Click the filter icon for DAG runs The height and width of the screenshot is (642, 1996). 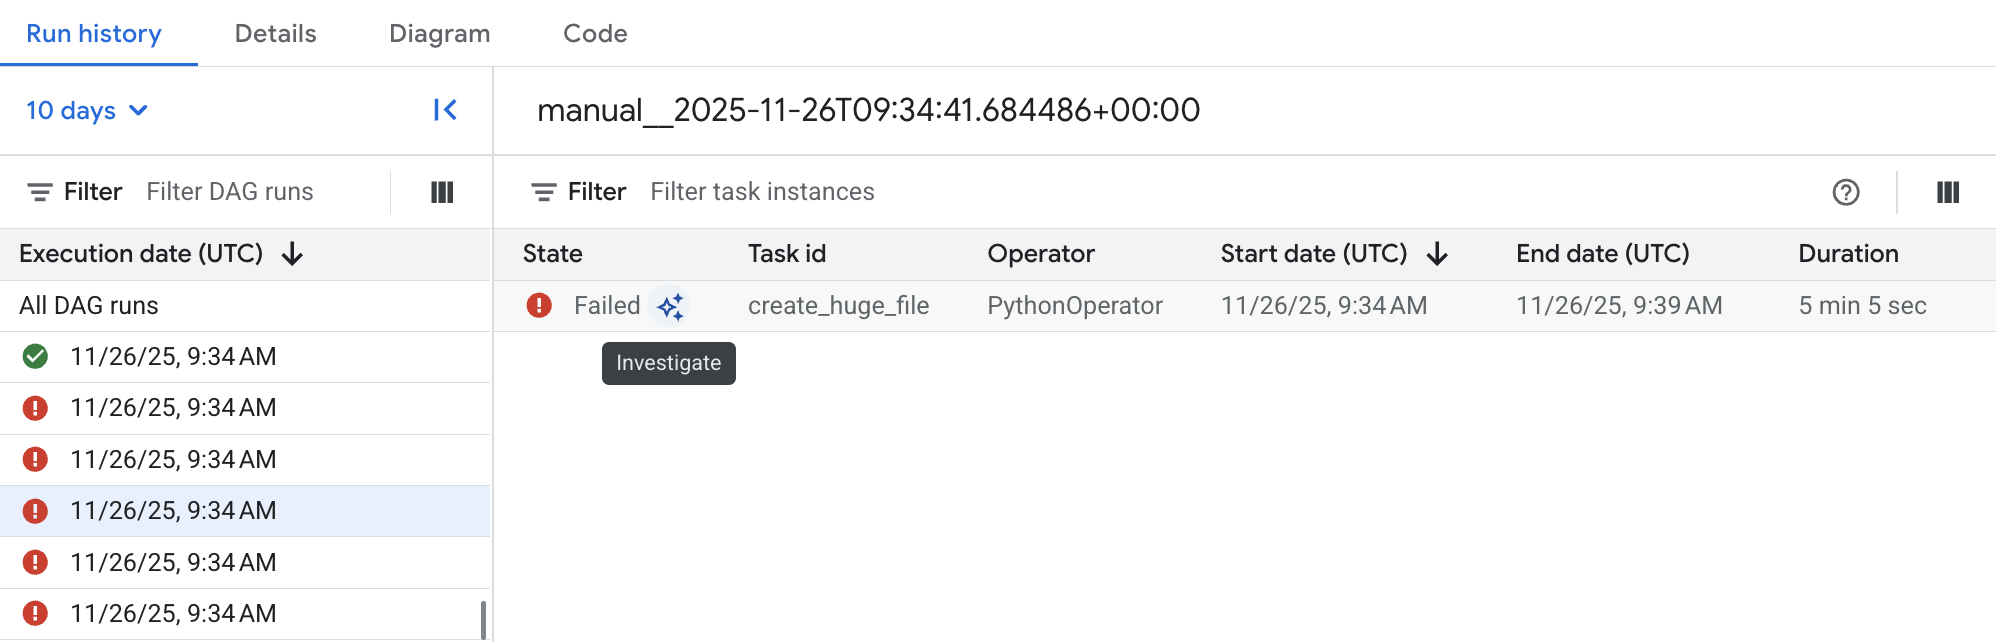pos(40,192)
